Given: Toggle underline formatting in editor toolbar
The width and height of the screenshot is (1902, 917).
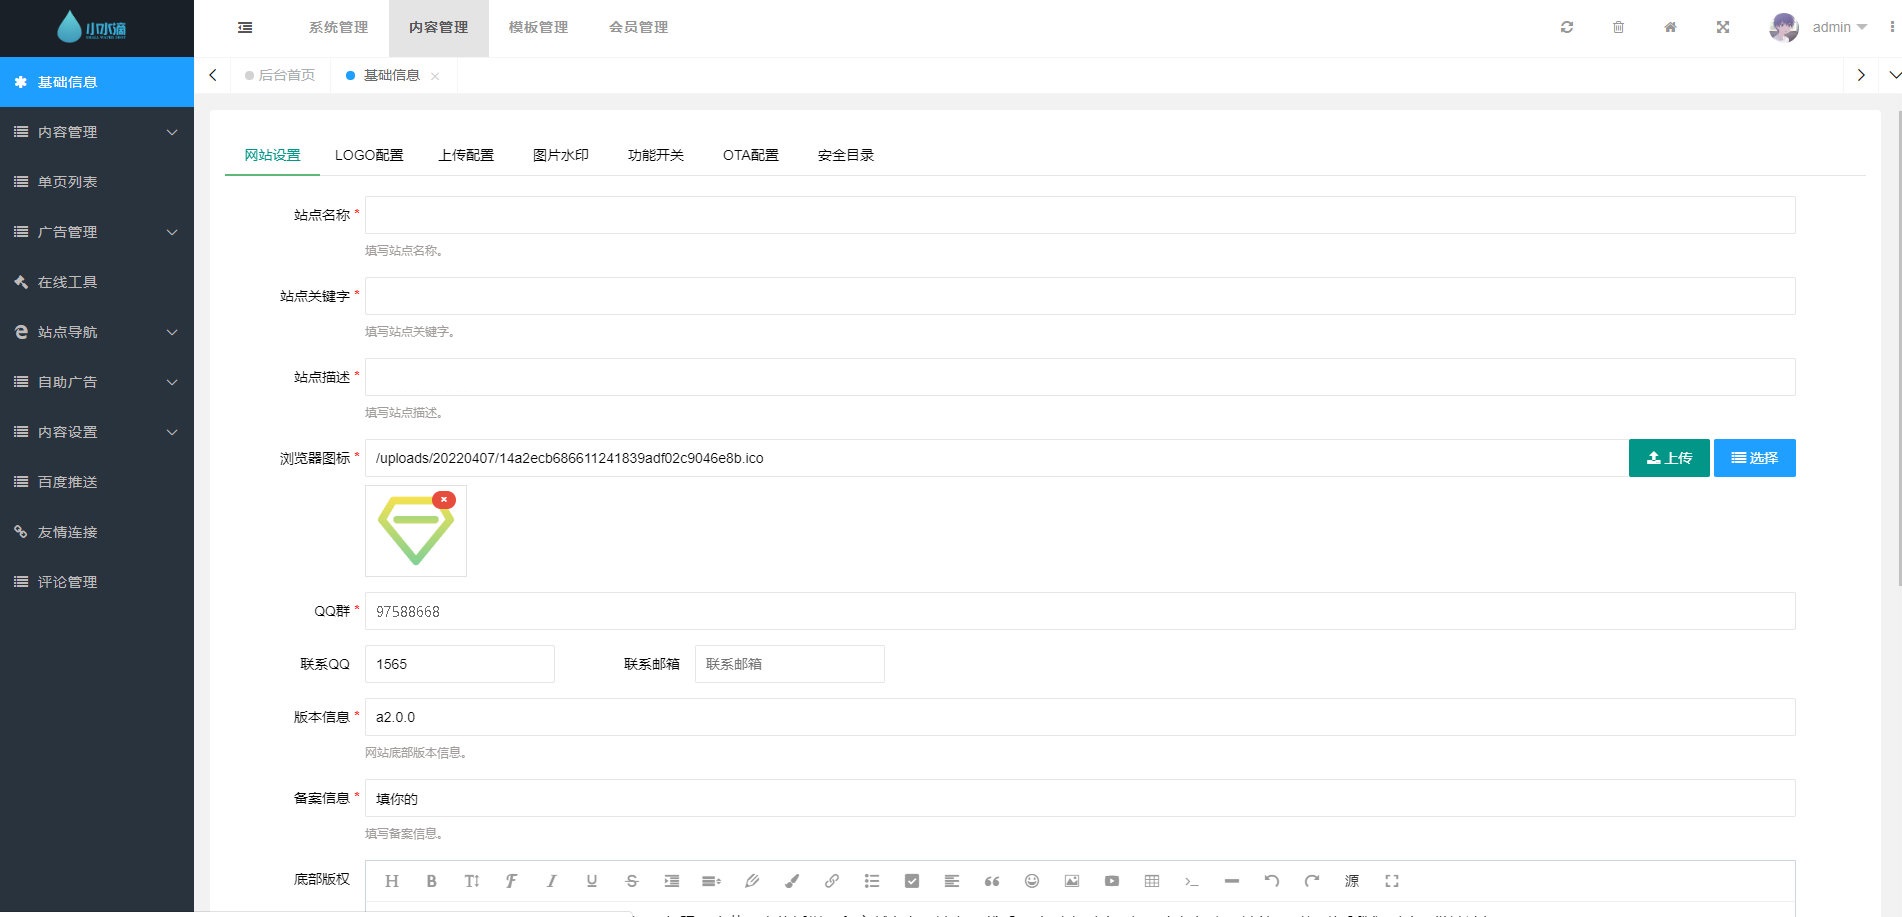Looking at the screenshot, I should click(x=592, y=881).
